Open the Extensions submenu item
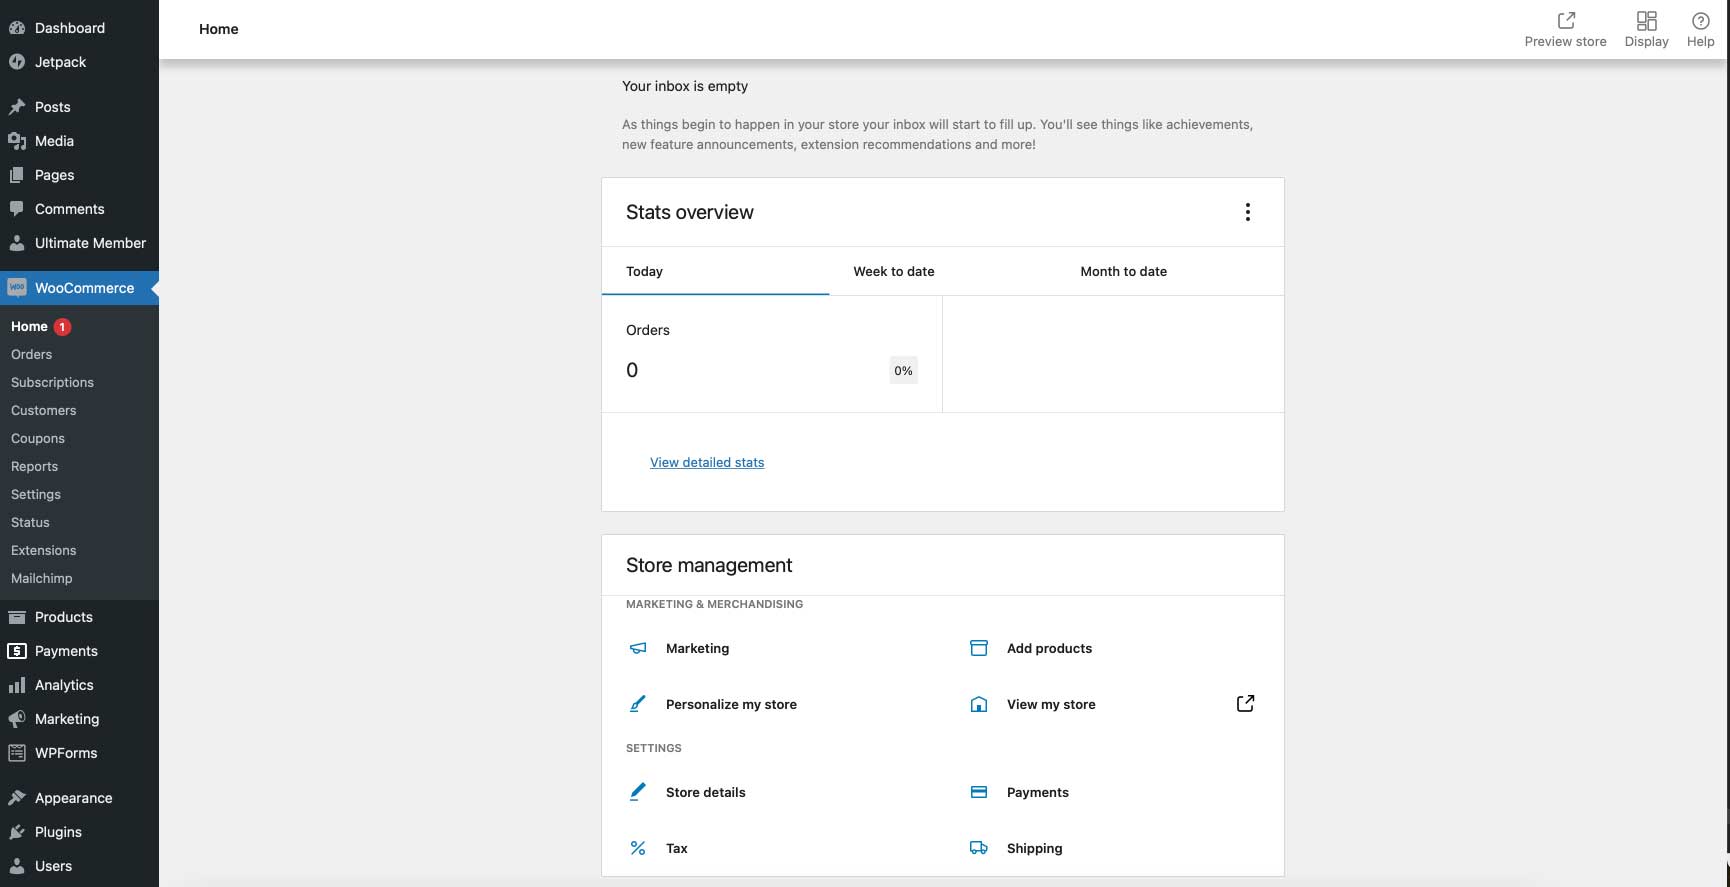Viewport: 1730px width, 887px height. pyautogui.click(x=44, y=550)
